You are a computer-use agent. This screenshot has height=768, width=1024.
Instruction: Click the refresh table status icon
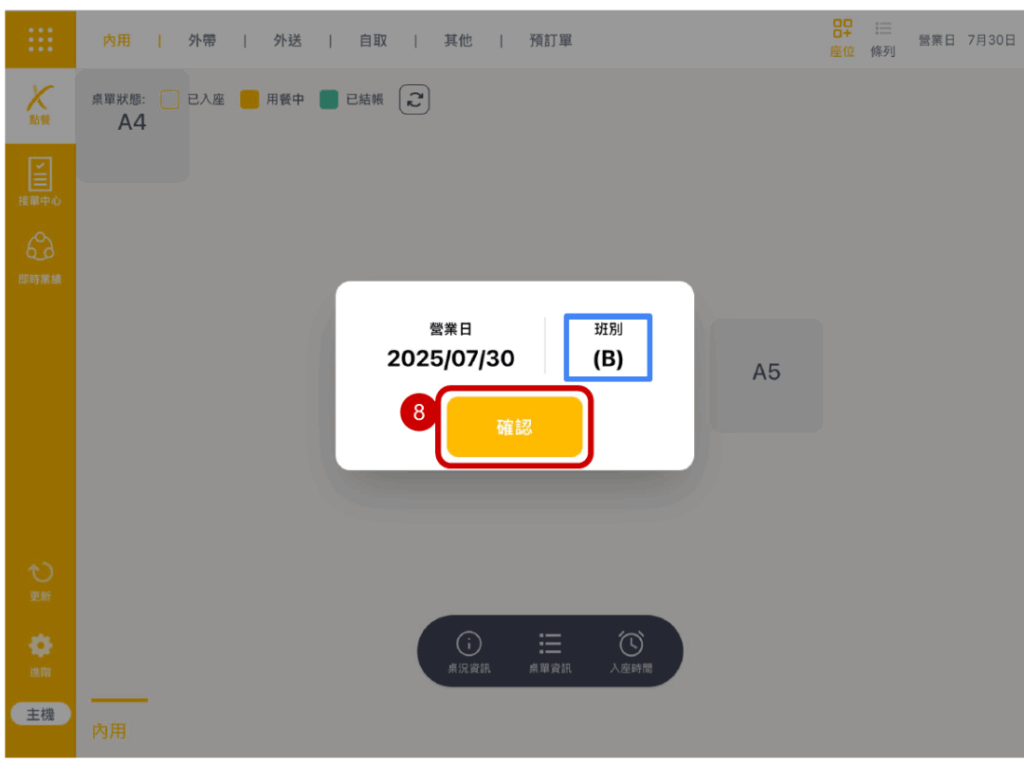[414, 99]
